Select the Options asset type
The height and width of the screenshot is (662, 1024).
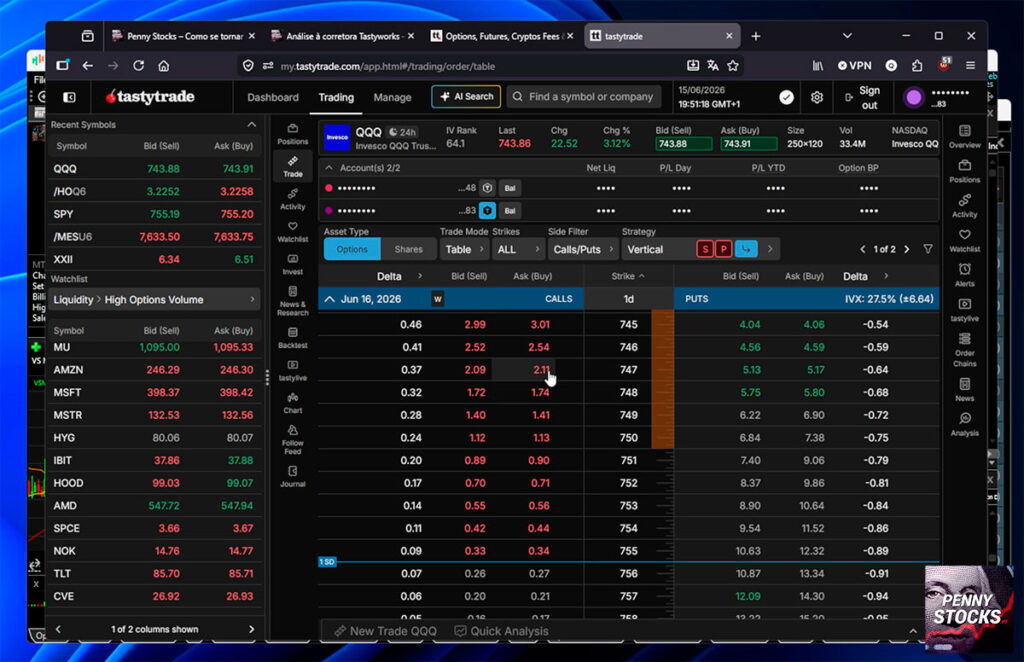tap(352, 249)
